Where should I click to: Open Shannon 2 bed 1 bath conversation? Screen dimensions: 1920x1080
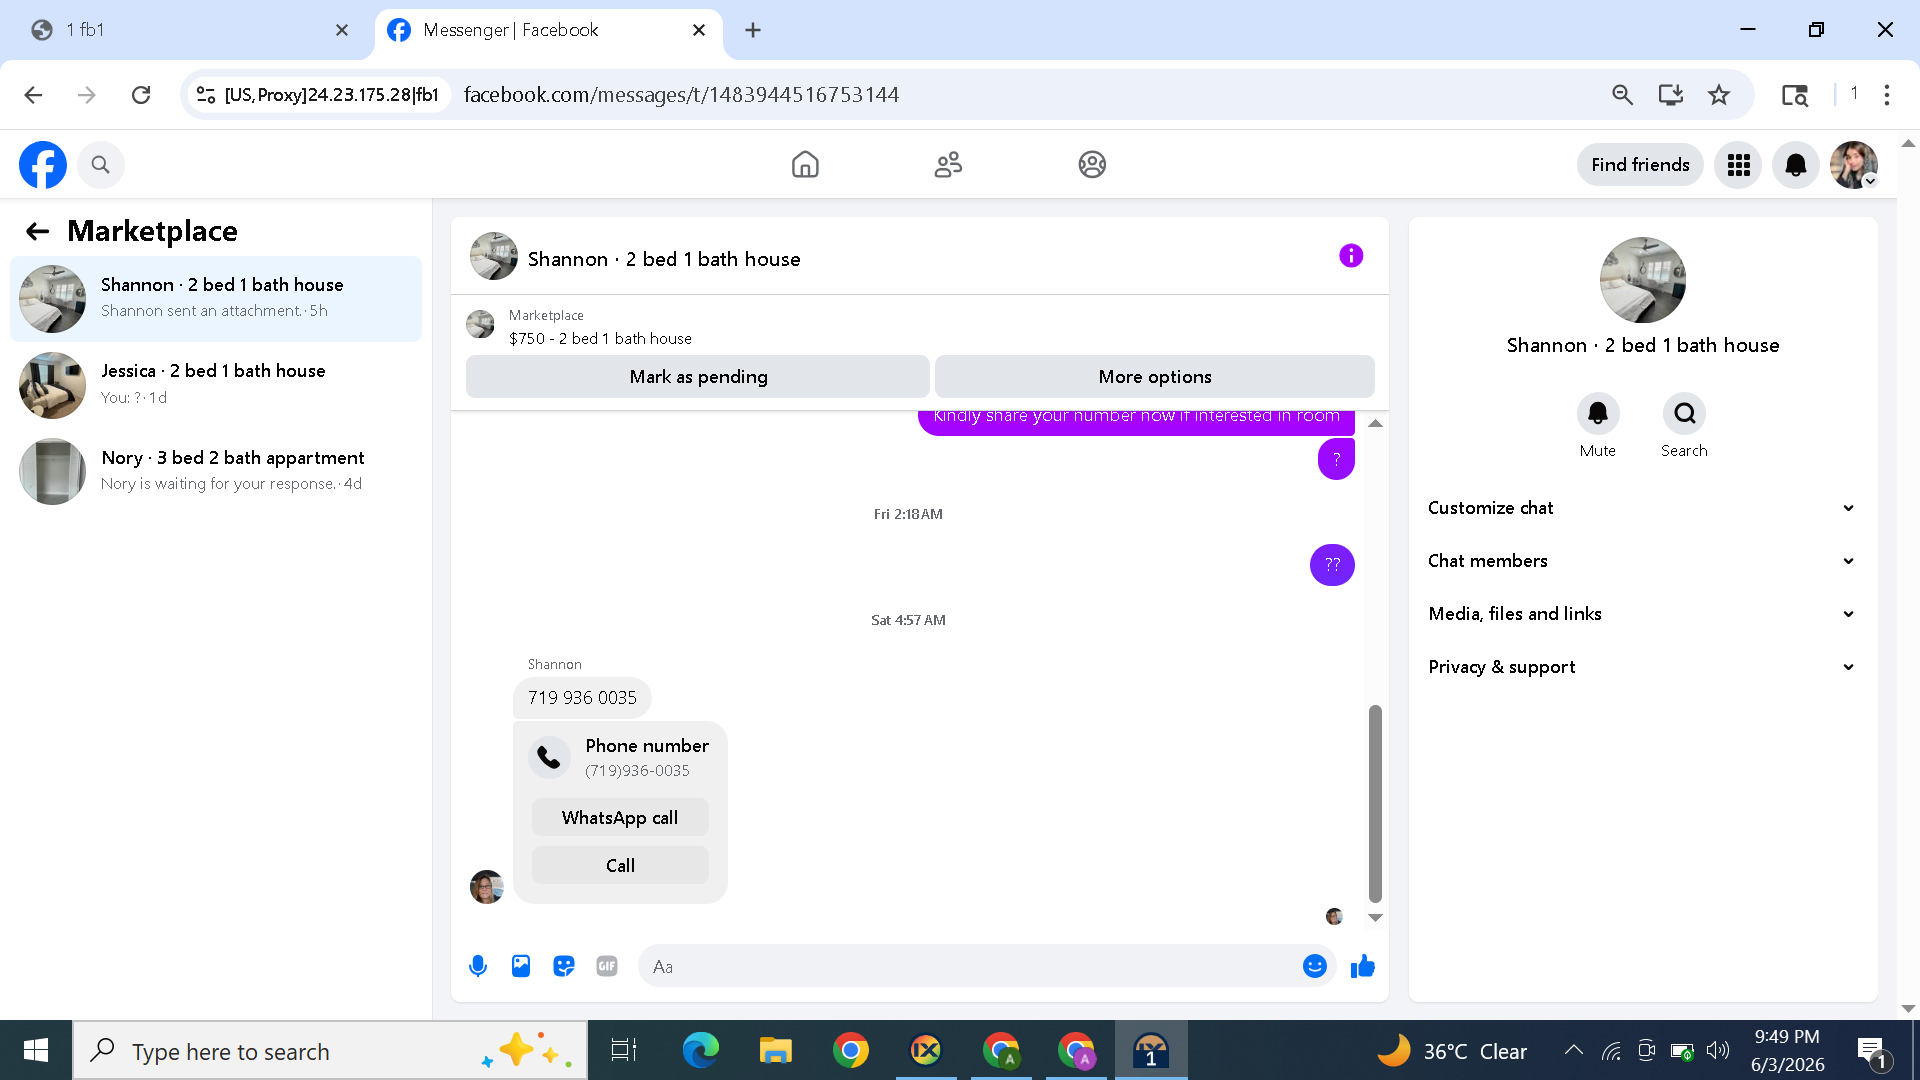(x=216, y=299)
